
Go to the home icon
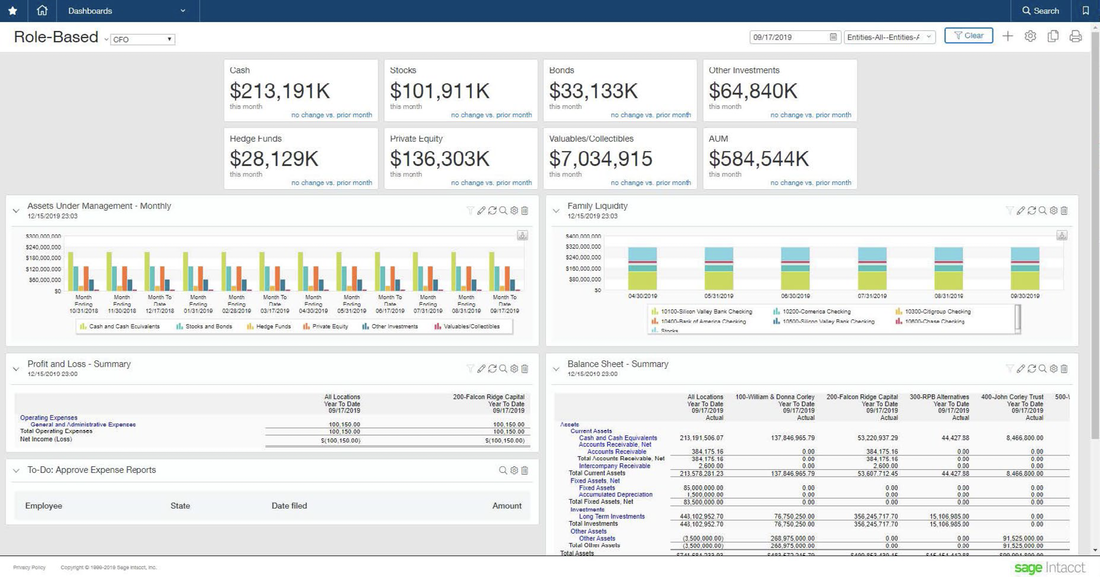point(42,11)
